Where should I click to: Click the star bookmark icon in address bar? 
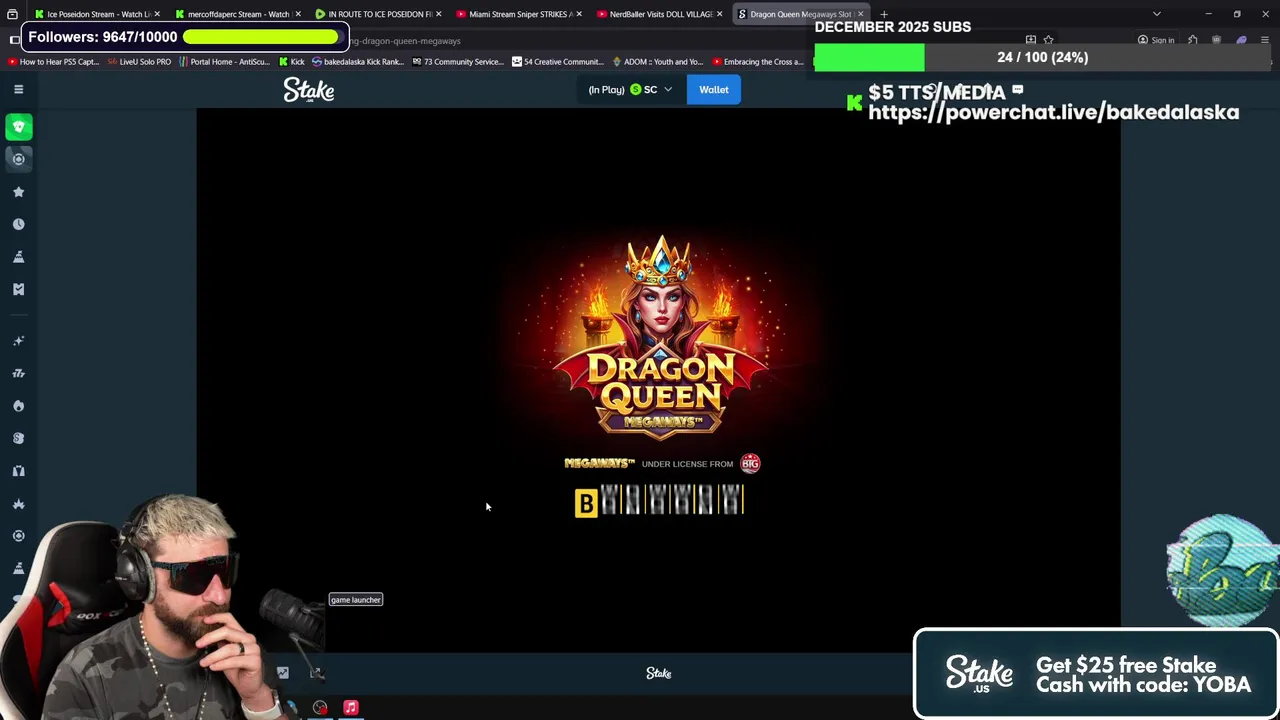click(x=1048, y=40)
